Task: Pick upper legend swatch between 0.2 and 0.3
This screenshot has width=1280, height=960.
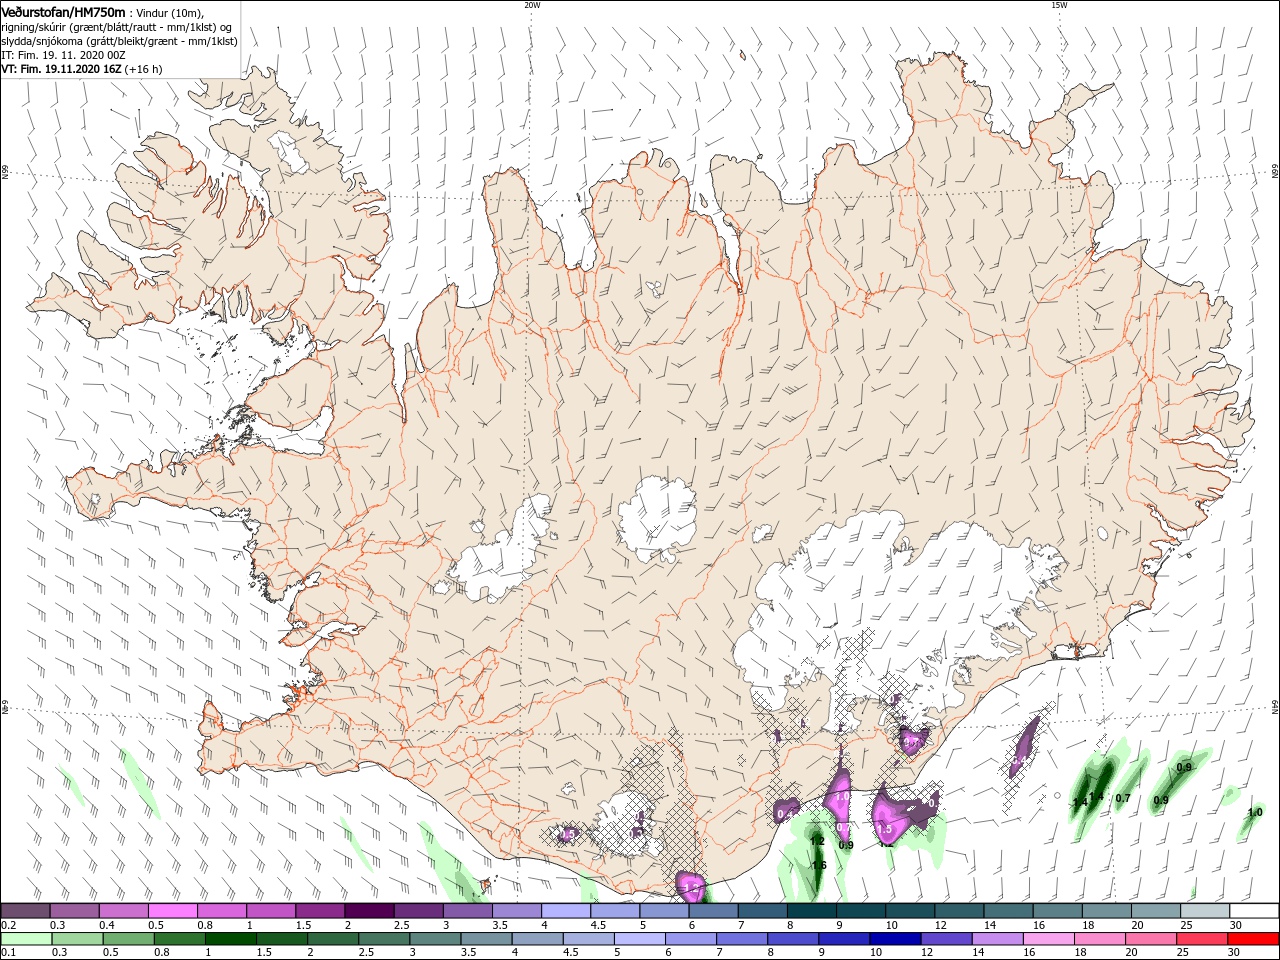Action: pyautogui.click(x=25, y=911)
